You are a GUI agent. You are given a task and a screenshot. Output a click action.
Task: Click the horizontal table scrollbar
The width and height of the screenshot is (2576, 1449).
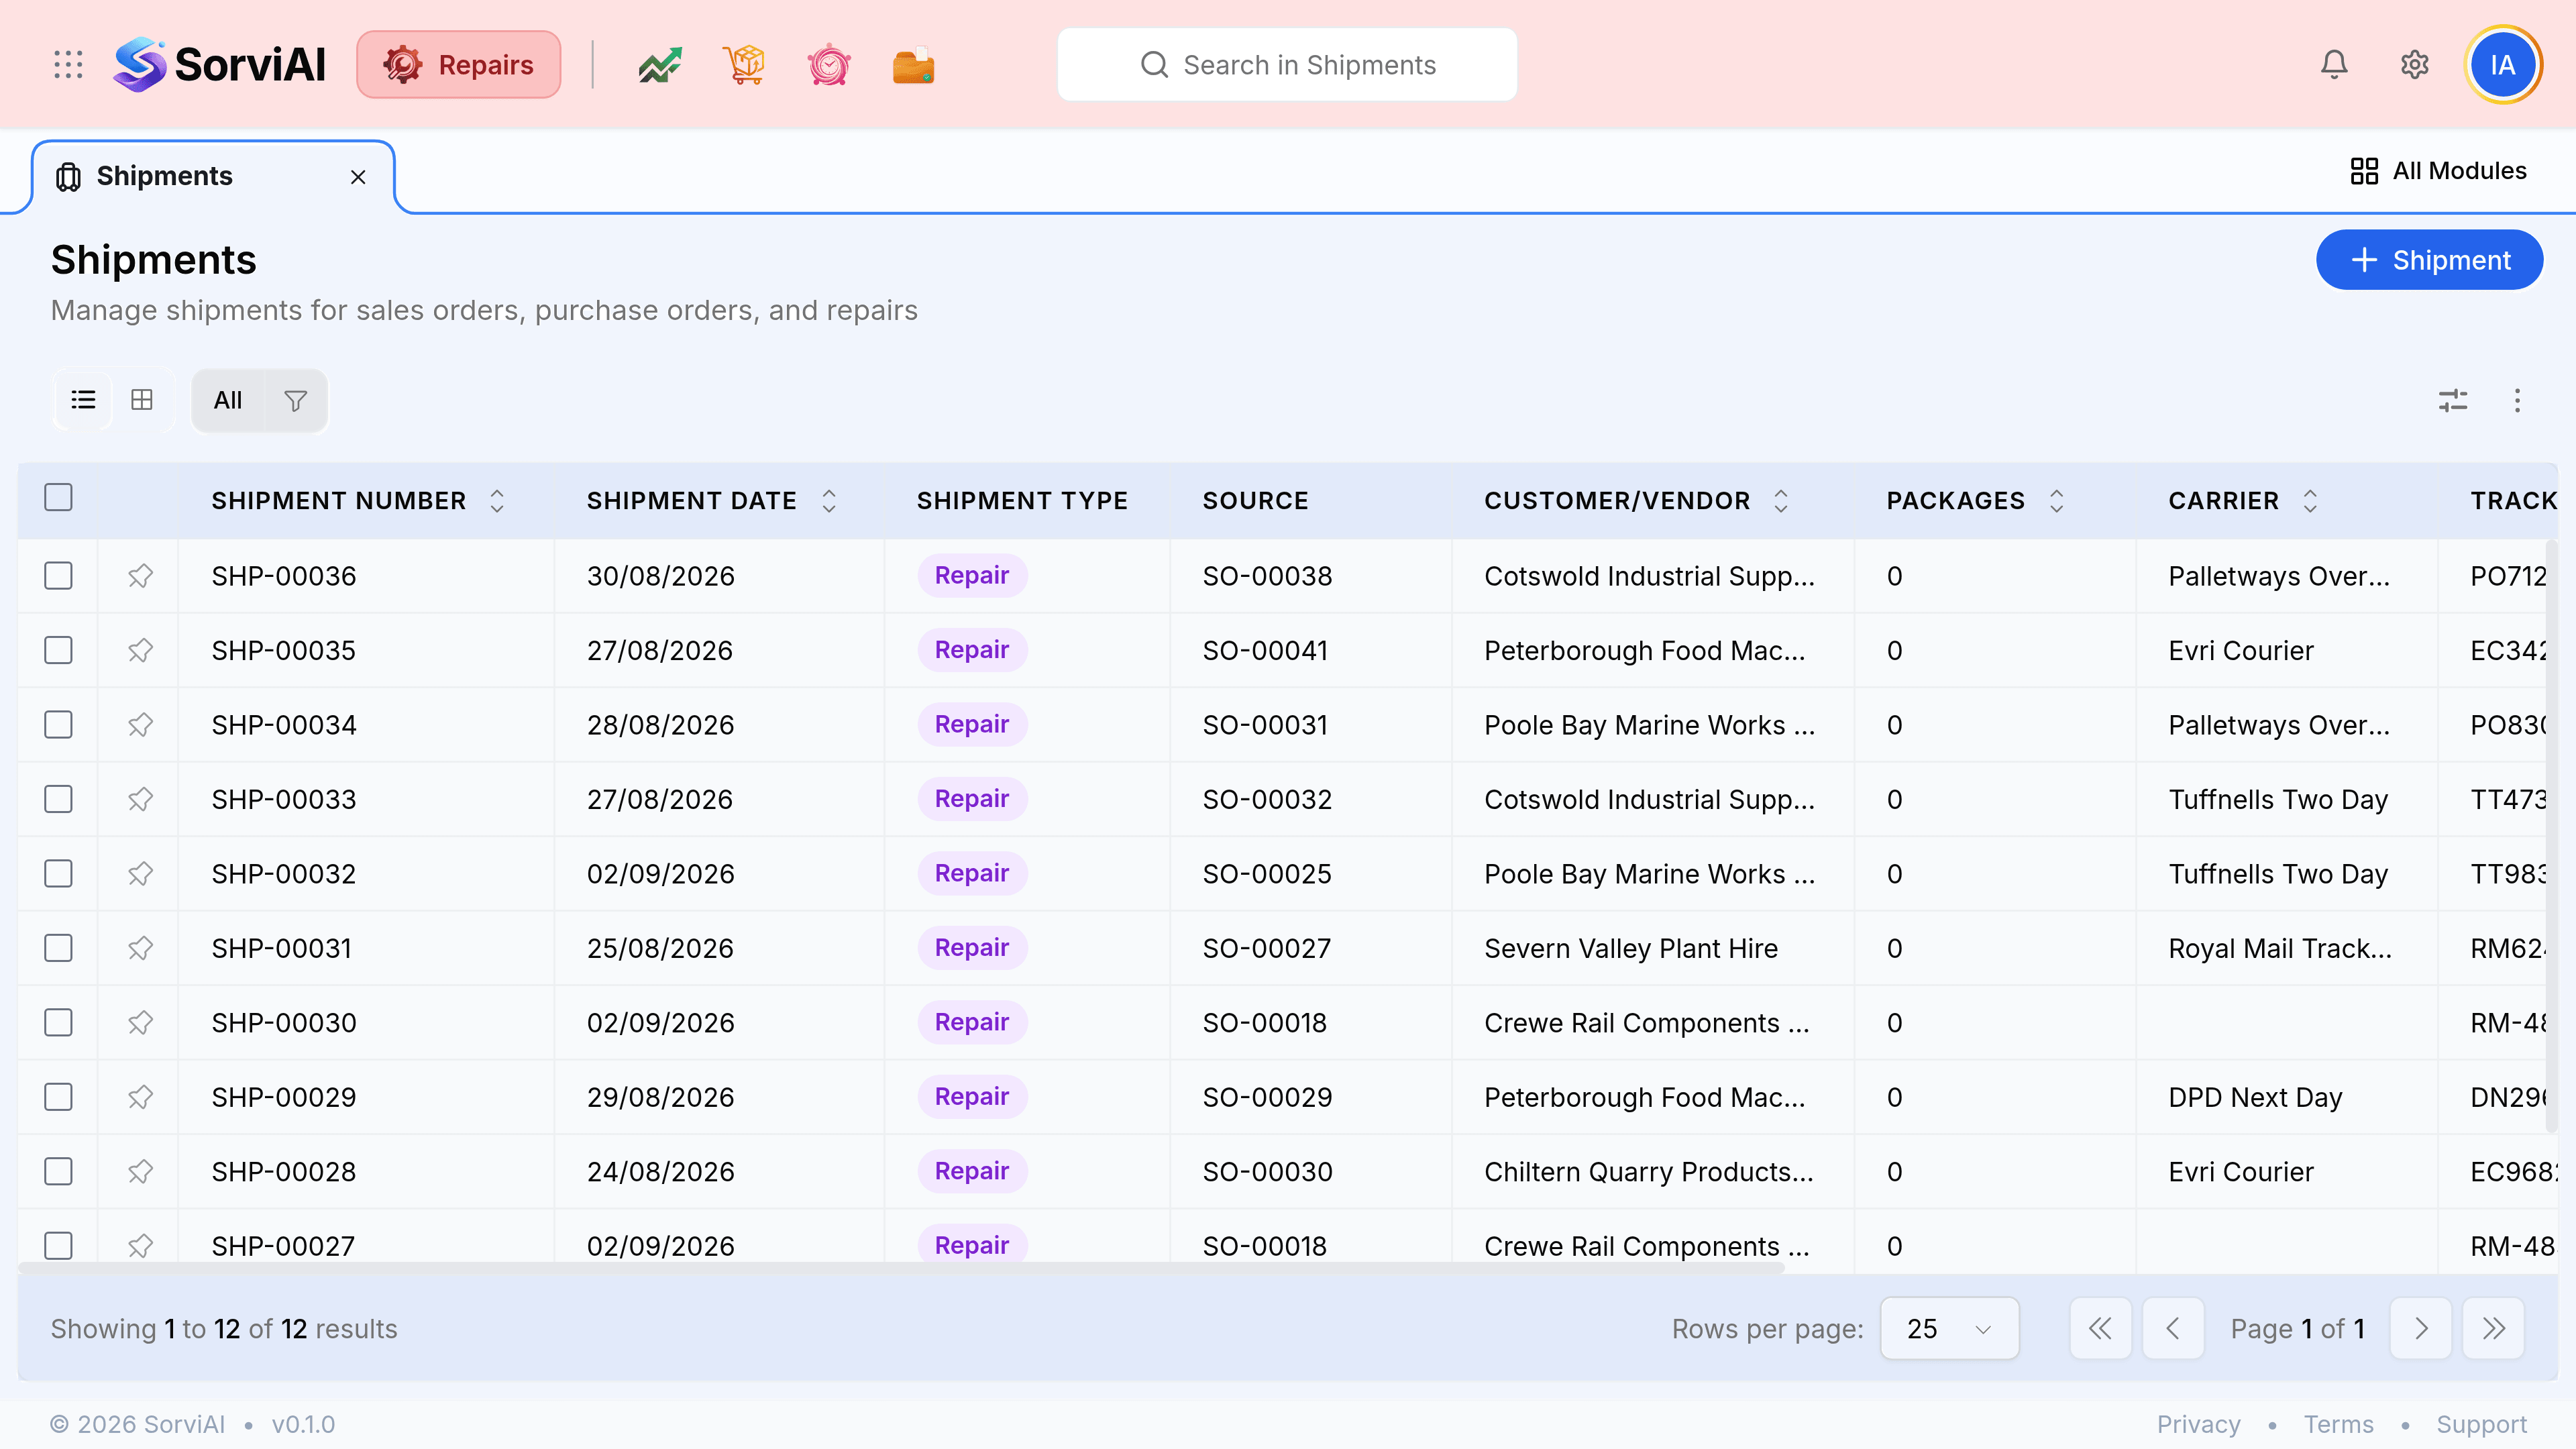901,1267
